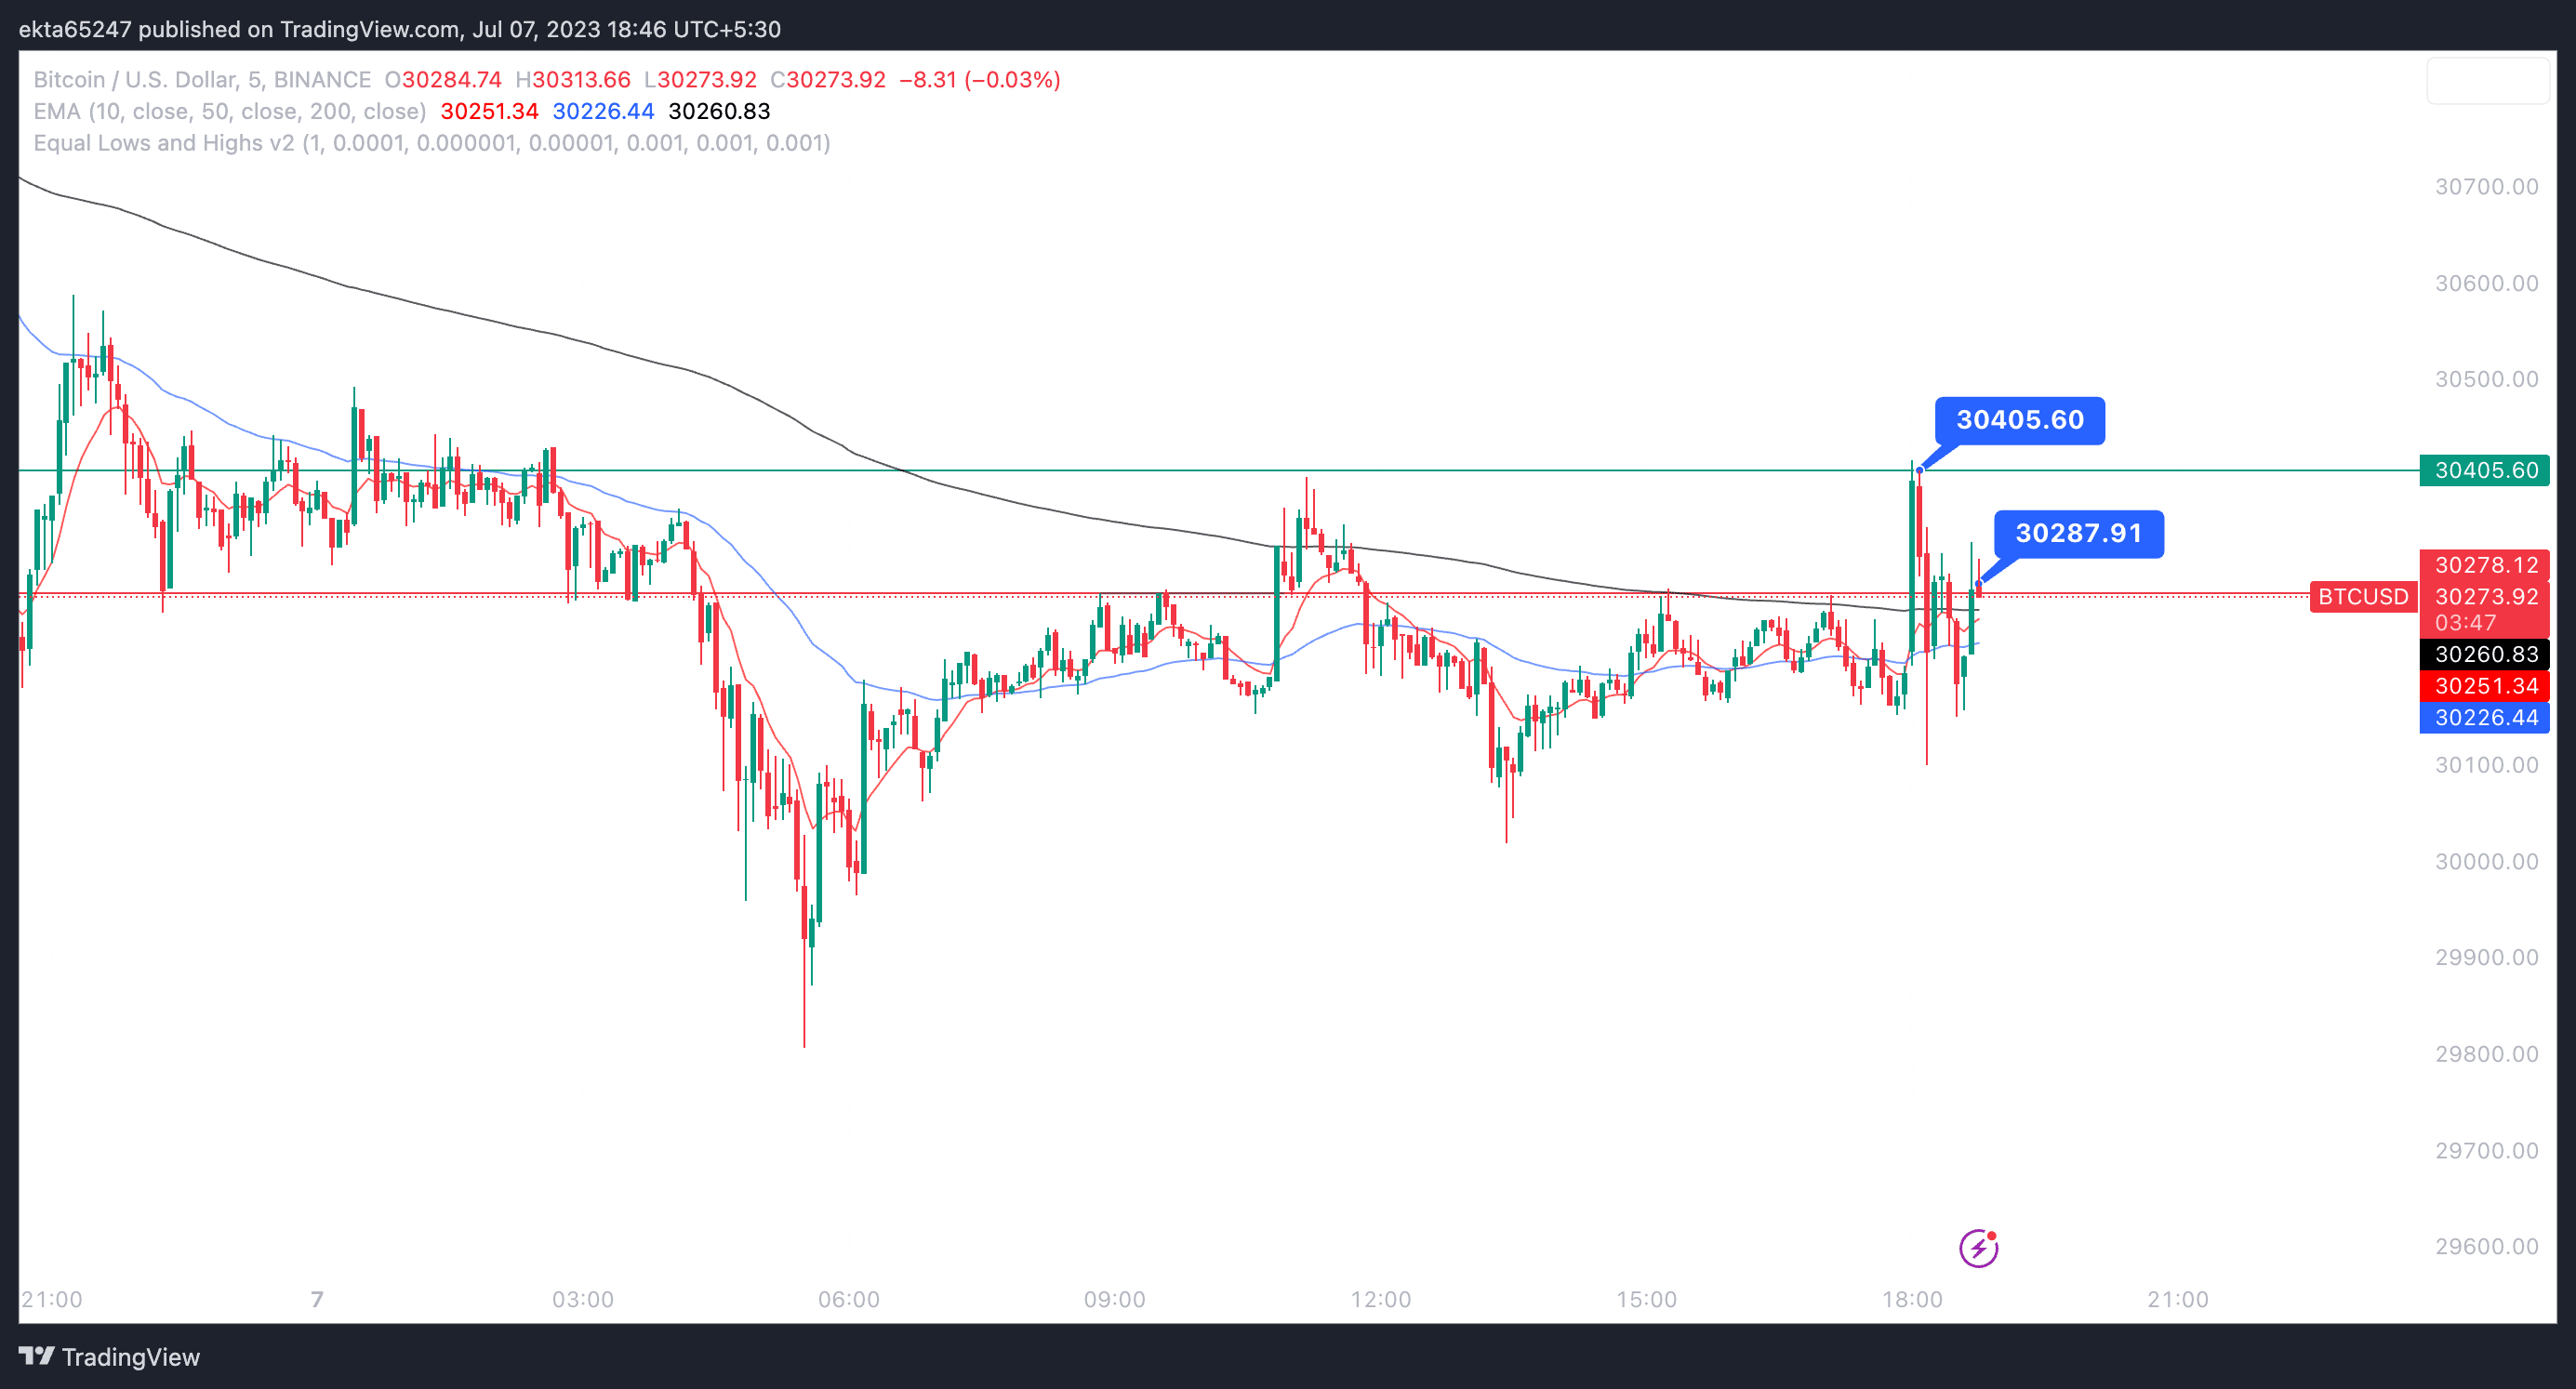Click the high value H30313.66
The image size is (2576, 1389).
coord(573,80)
